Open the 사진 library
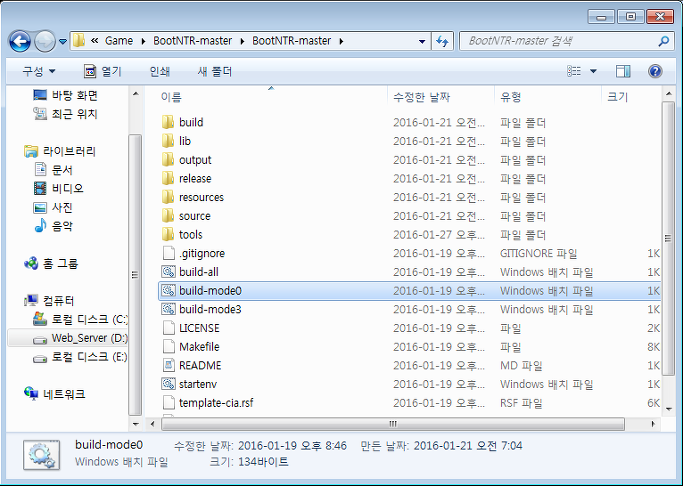The height and width of the screenshot is (486, 683). click(53, 207)
